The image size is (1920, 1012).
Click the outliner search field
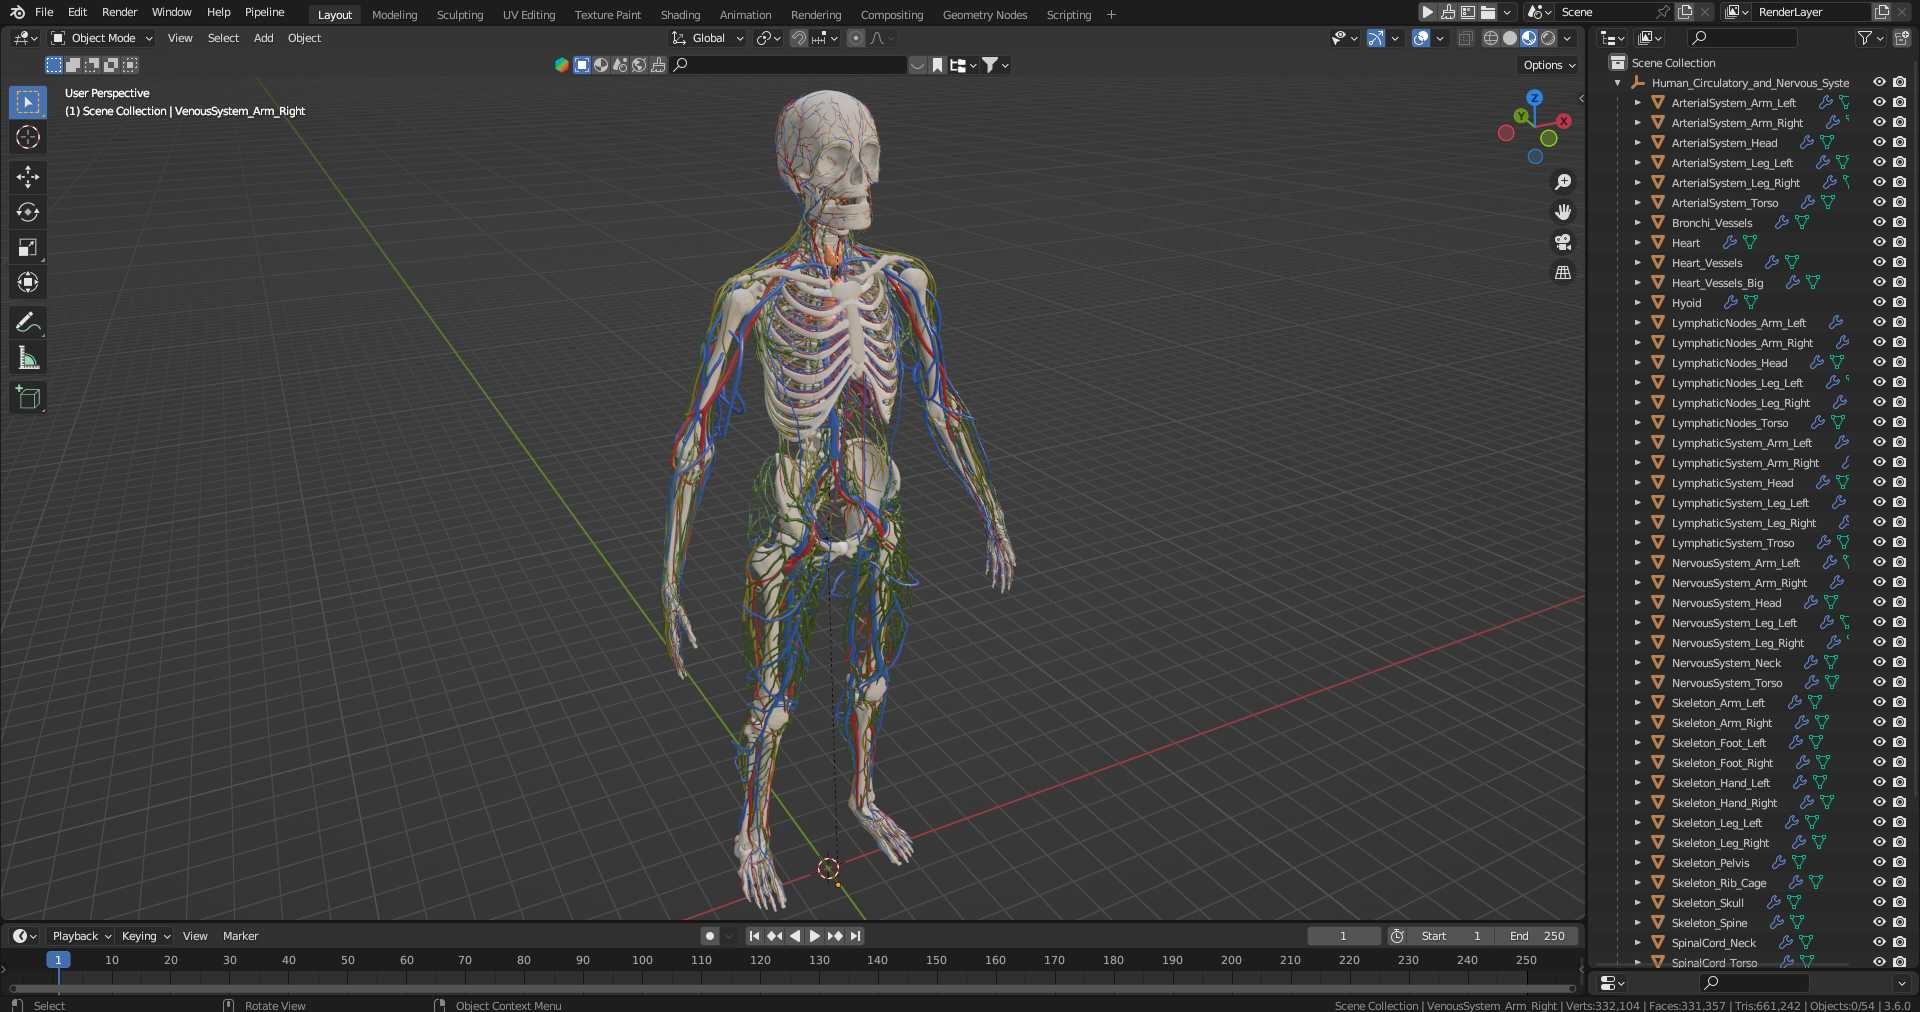[x=1742, y=38]
